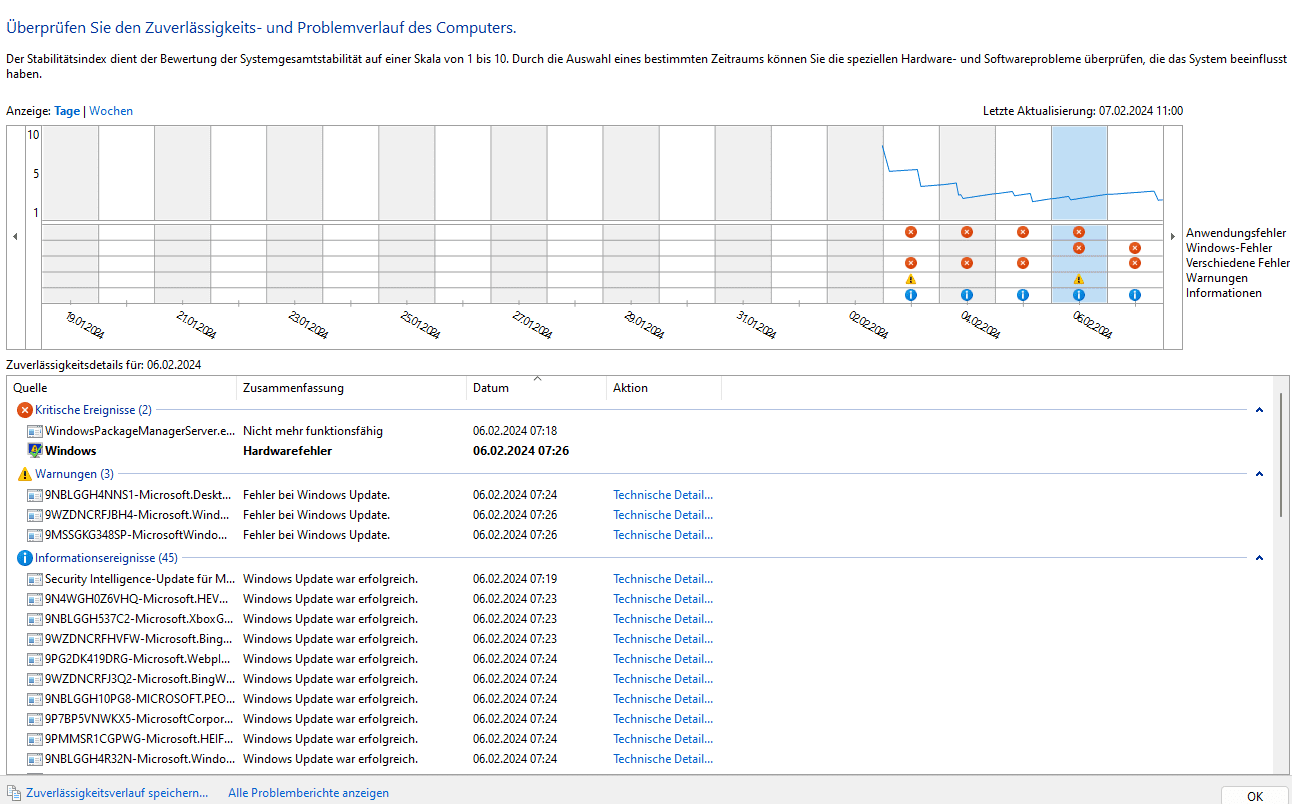Click the information icon for 07.02.2024

pyautogui.click(x=1135, y=295)
